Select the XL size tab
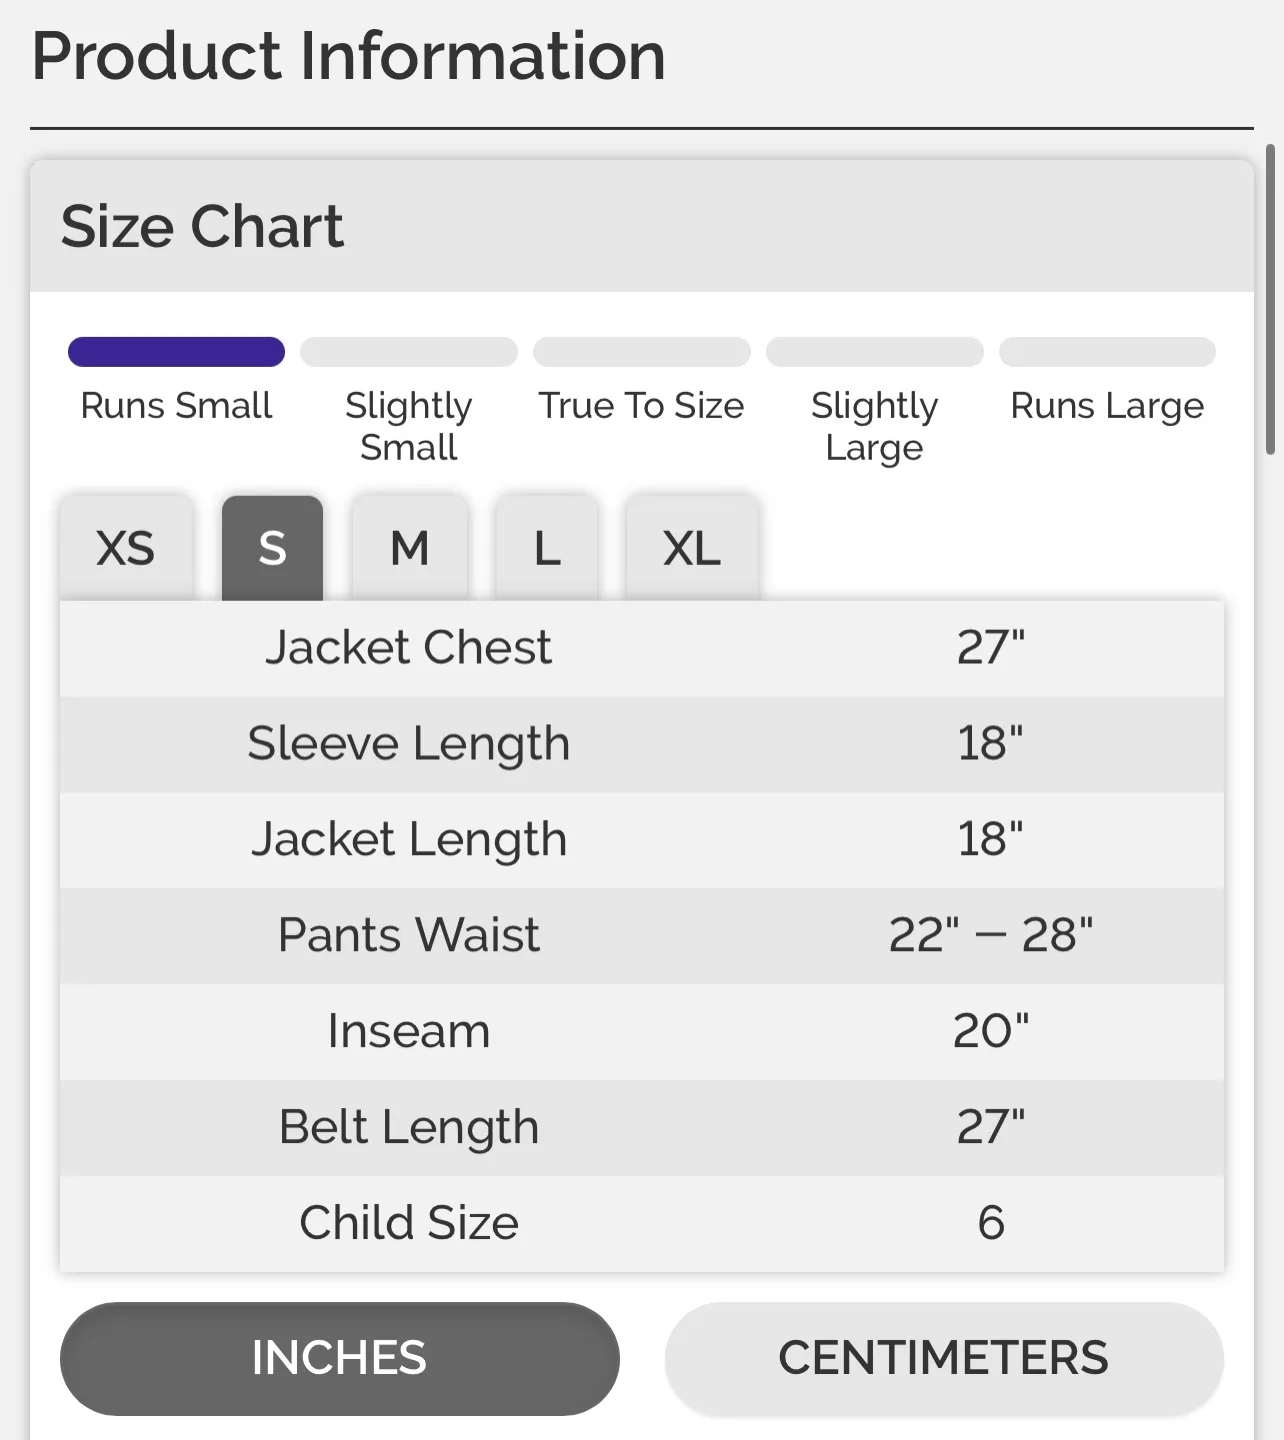The image size is (1284, 1440). click(x=691, y=547)
